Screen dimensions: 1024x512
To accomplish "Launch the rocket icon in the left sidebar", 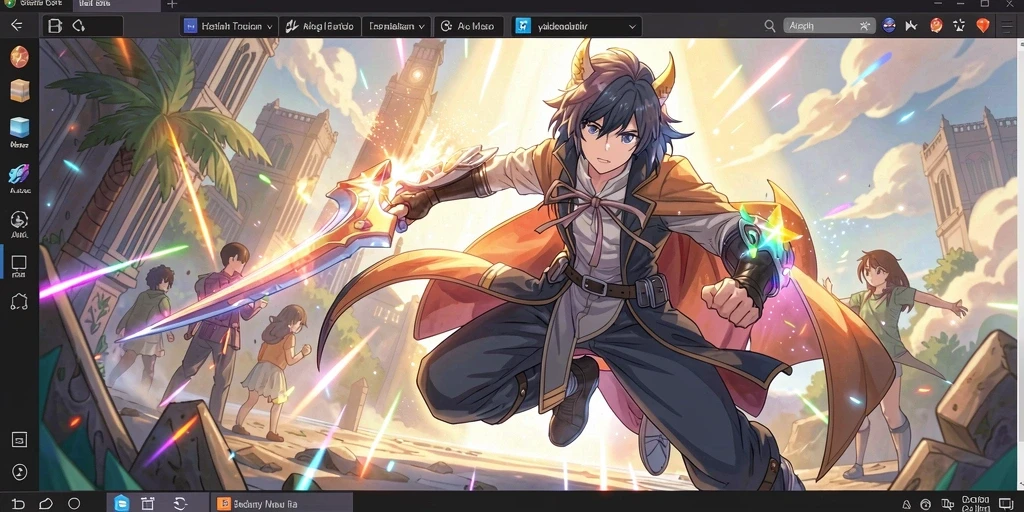I will [19, 174].
